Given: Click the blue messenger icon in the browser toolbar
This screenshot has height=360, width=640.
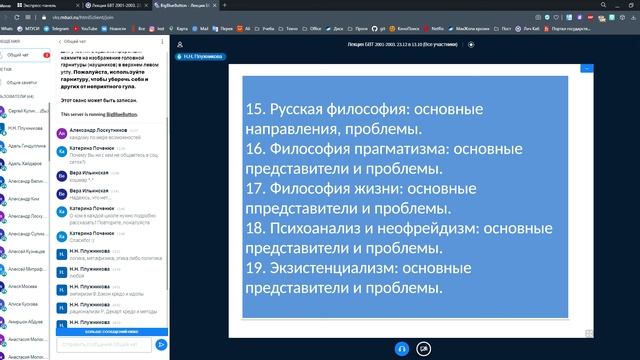Looking at the screenshot, I should click(547, 18).
